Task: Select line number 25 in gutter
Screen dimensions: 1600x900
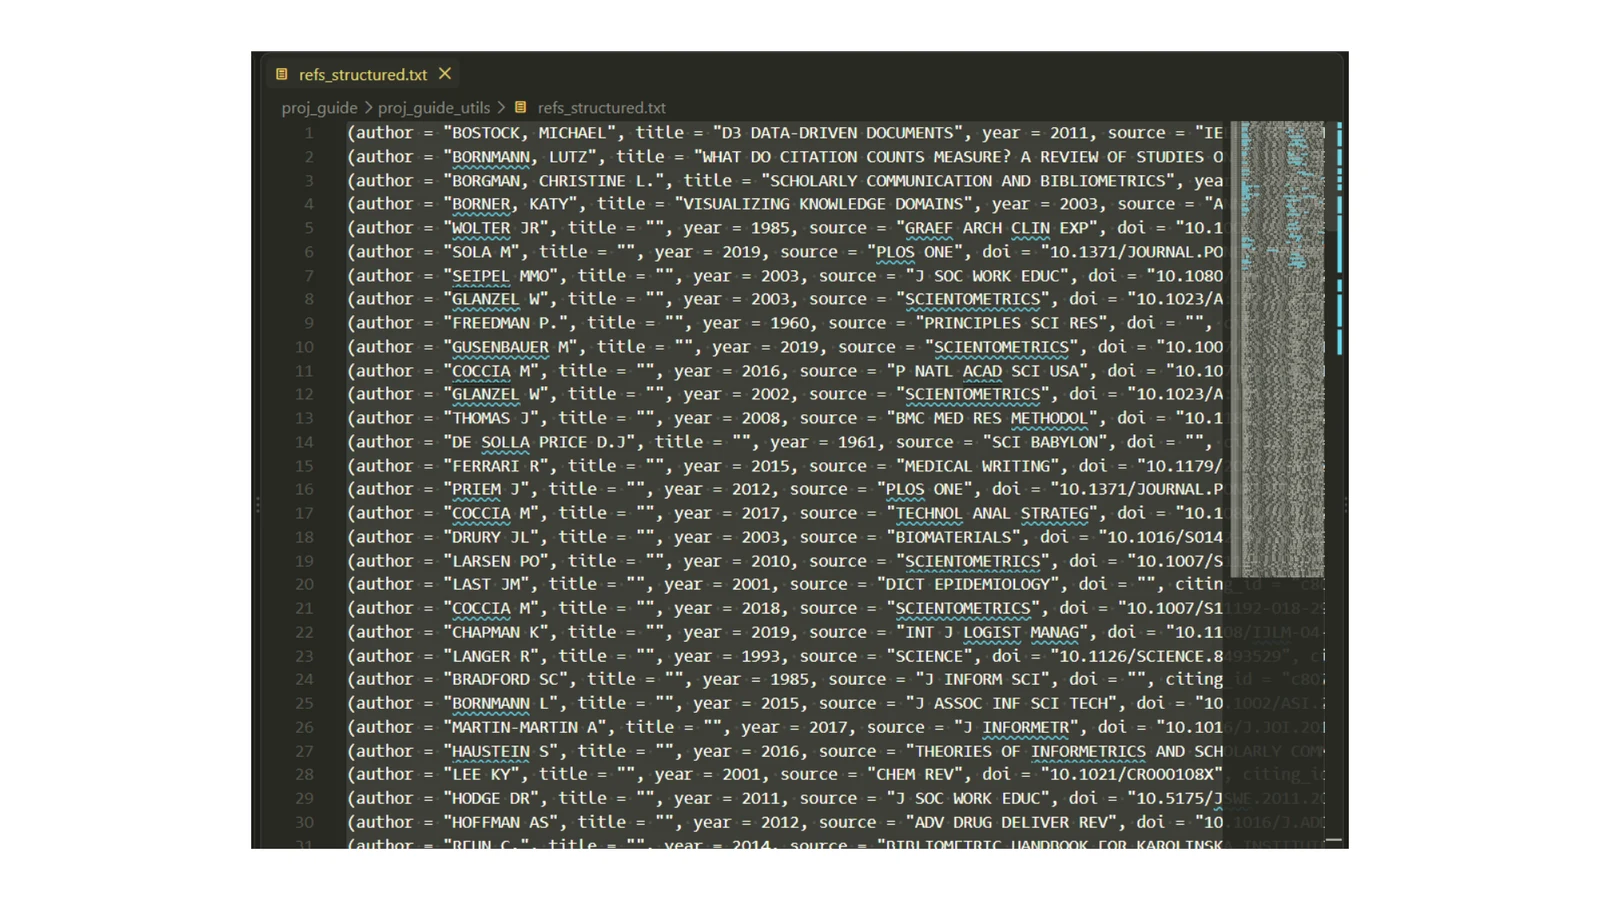Action: (304, 703)
